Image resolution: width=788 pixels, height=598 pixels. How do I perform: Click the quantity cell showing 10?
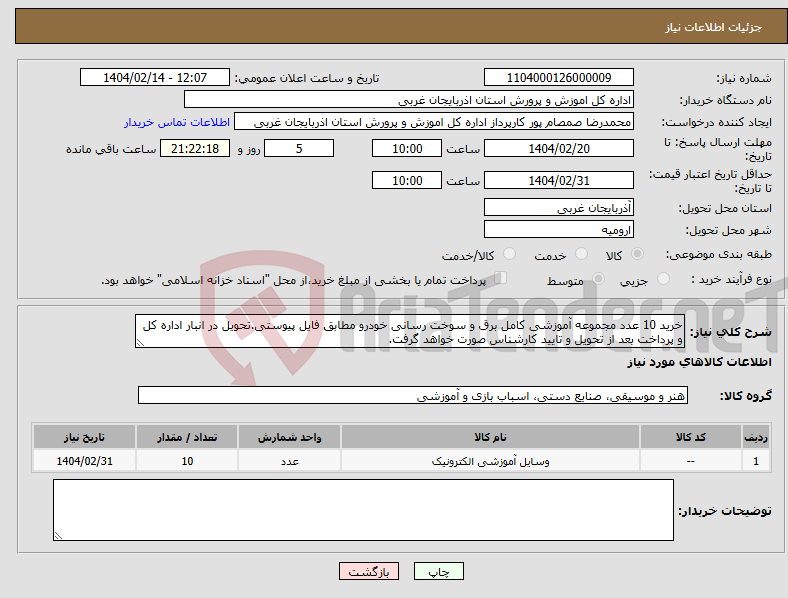coord(187,461)
